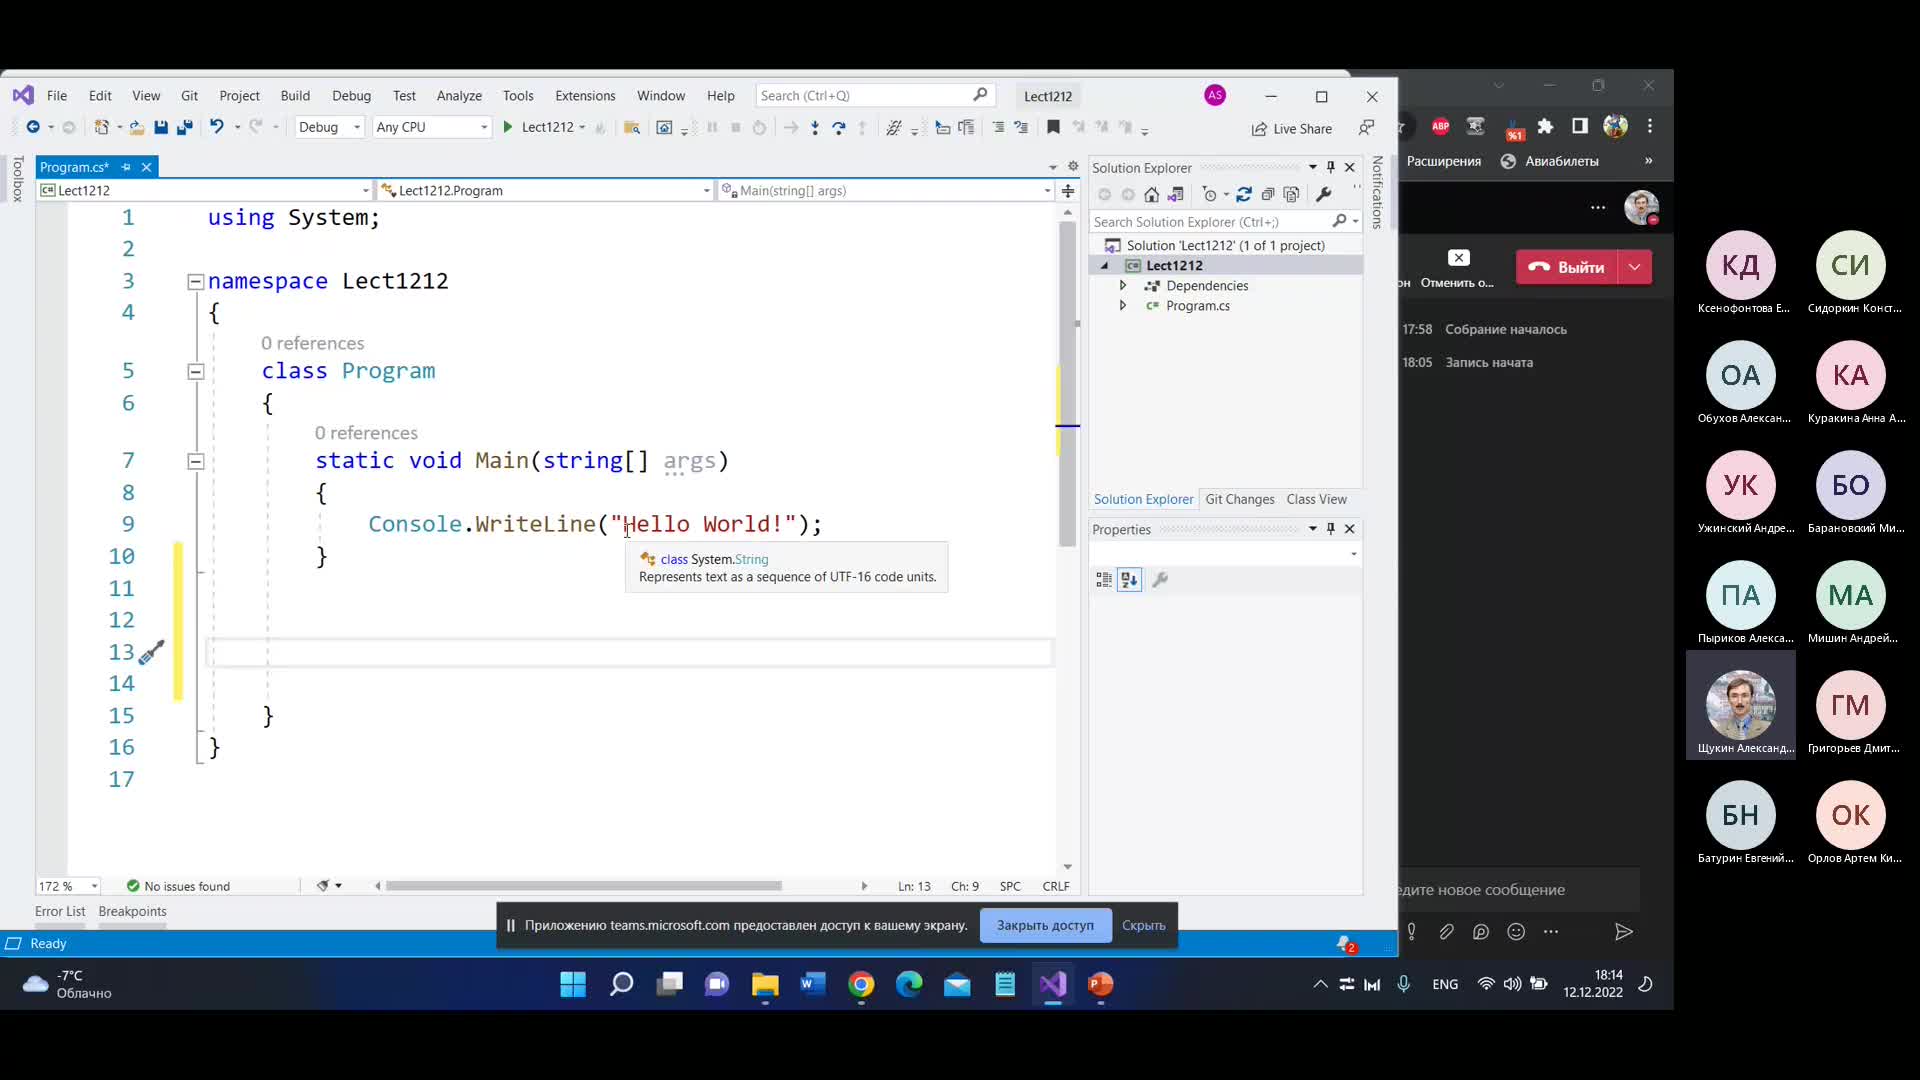Viewport: 1920px width, 1080px height.
Task: Switch to Git Changes tab
Action: tap(1240, 500)
